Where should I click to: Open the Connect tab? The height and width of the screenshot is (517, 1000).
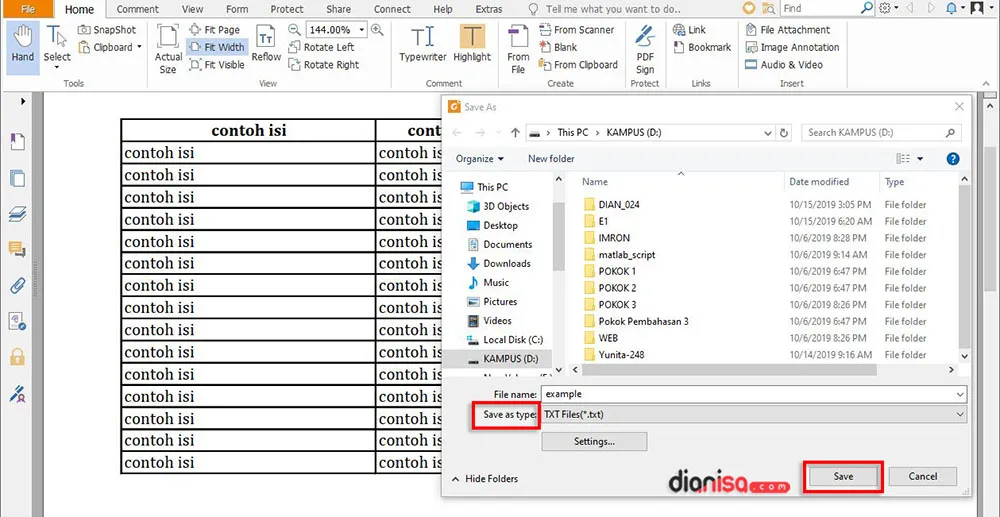tap(392, 9)
